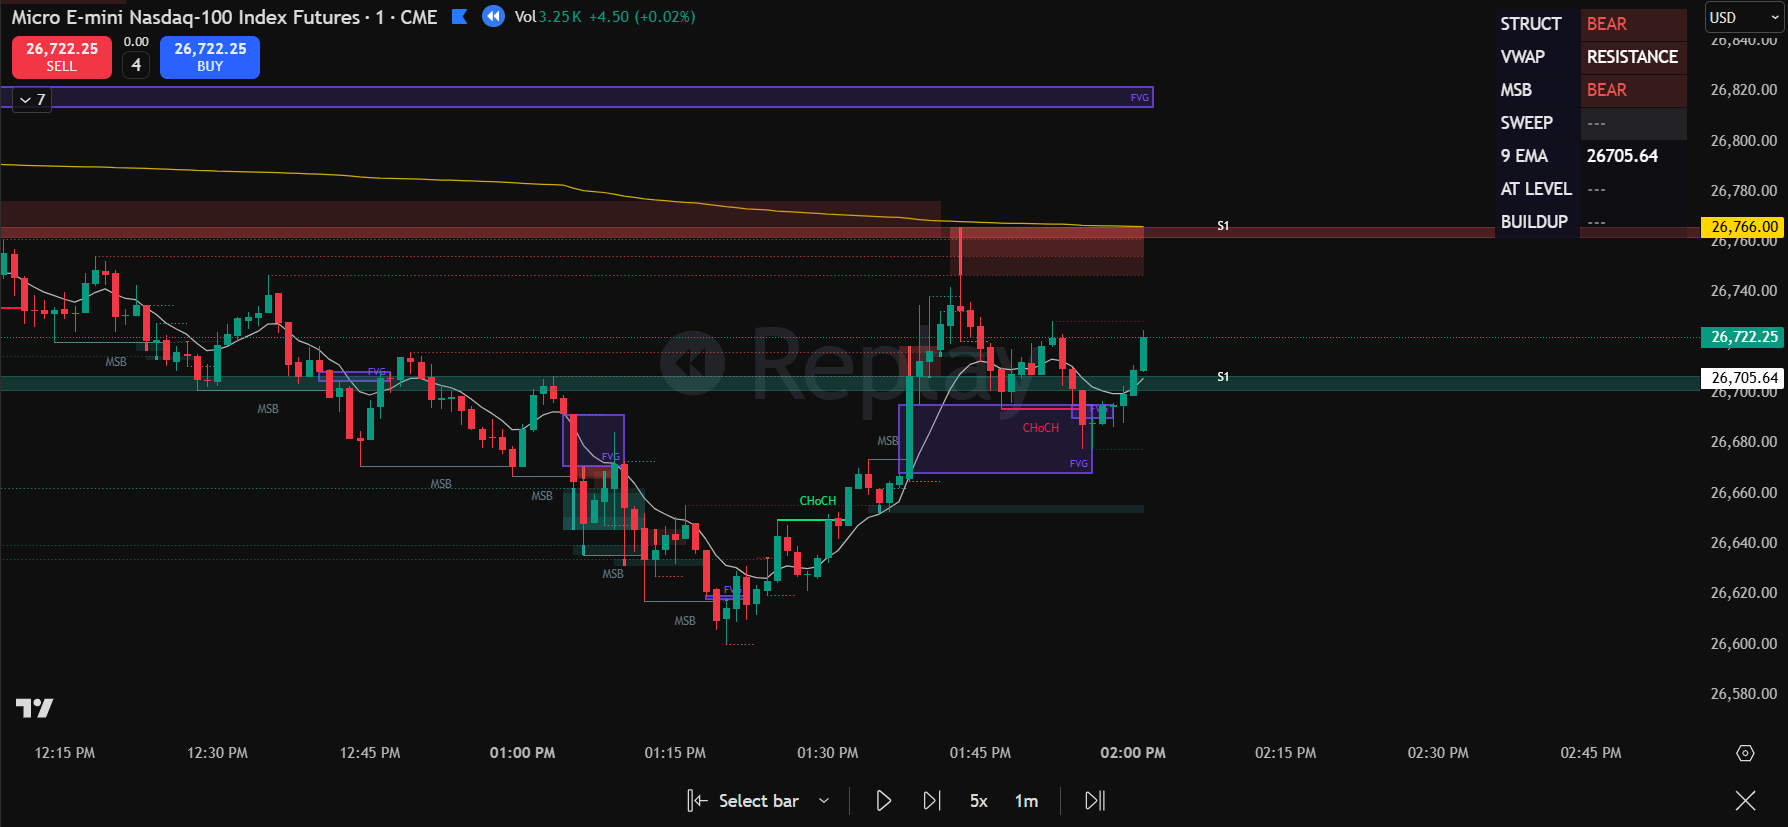1788x827 pixels.
Task: Click the AT LEVEL row label
Action: pos(1536,189)
